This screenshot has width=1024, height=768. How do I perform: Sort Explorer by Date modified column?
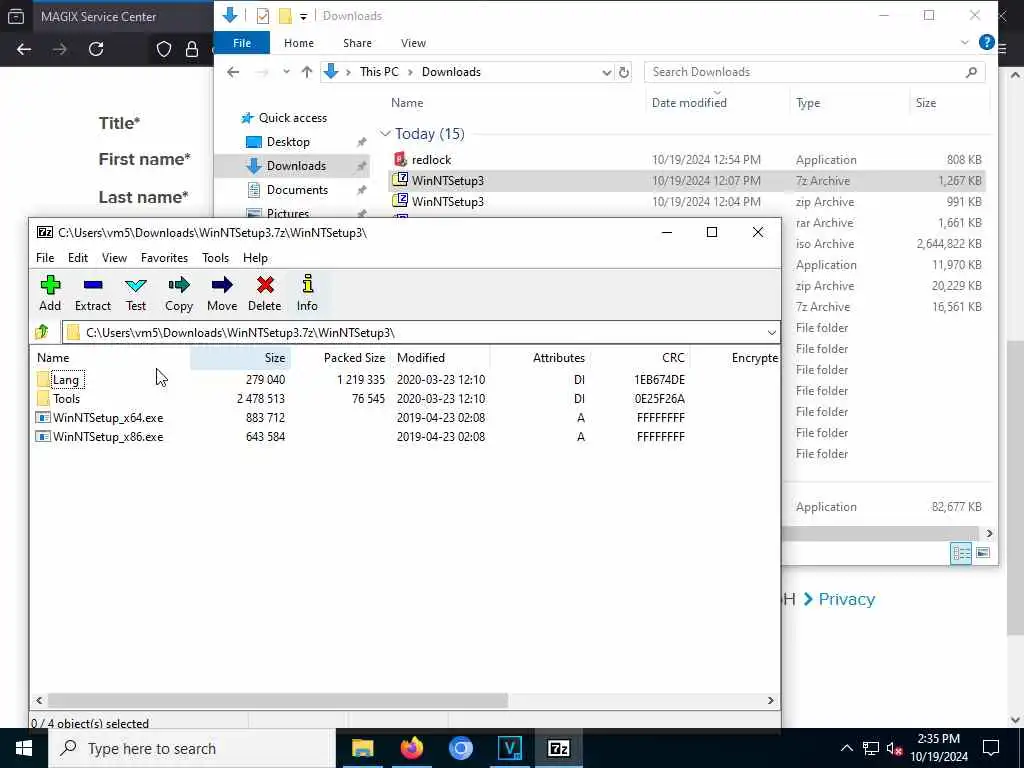pos(689,103)
